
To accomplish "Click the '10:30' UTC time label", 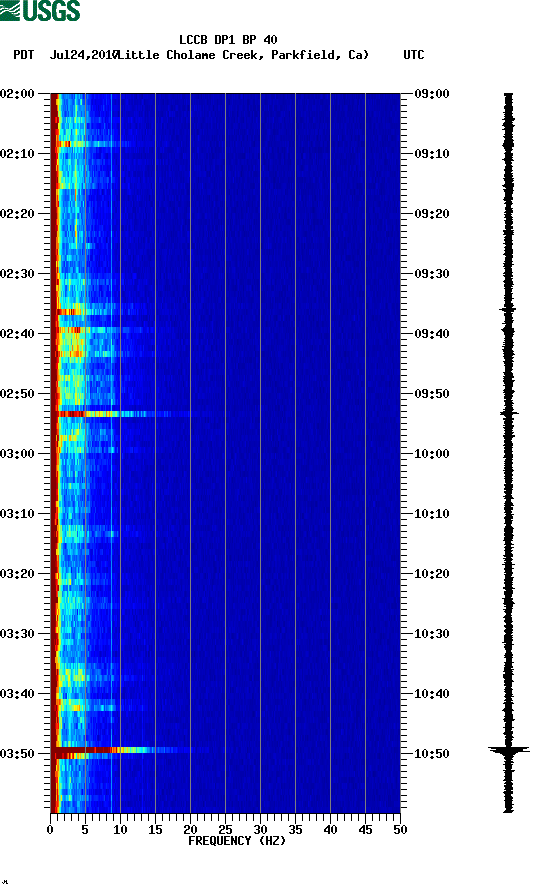I will coord(432,633).
